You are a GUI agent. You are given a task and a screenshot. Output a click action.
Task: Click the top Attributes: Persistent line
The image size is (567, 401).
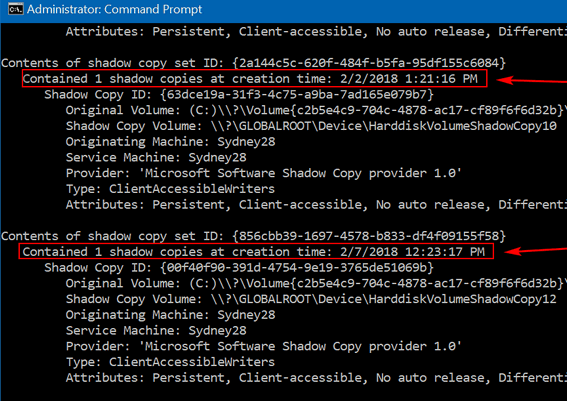pos(316,31)
